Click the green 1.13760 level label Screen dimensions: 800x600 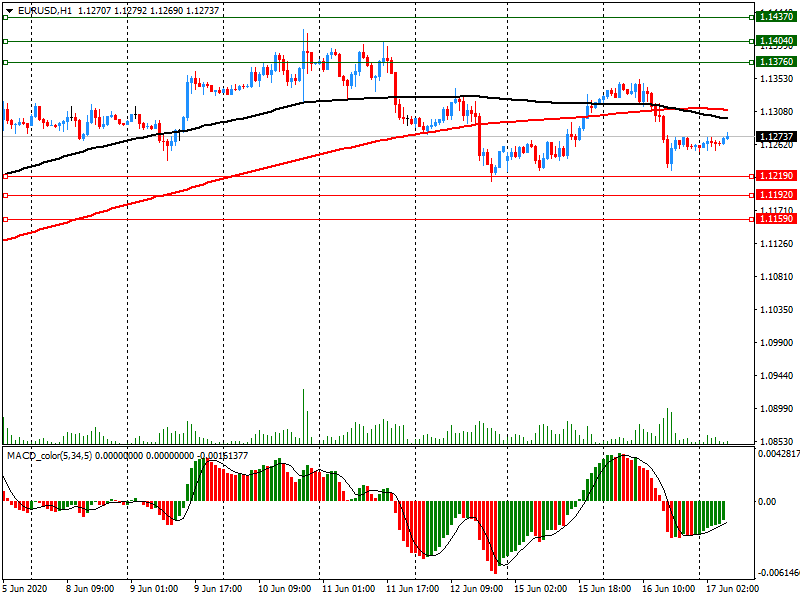click(776, 62)
